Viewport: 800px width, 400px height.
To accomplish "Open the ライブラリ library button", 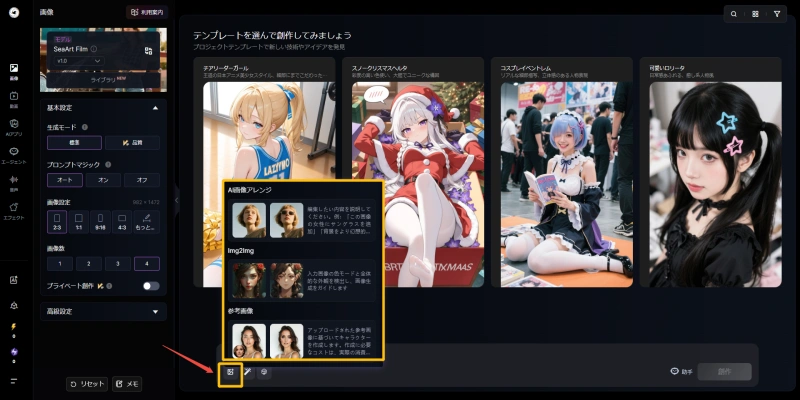I will point(104,80).
